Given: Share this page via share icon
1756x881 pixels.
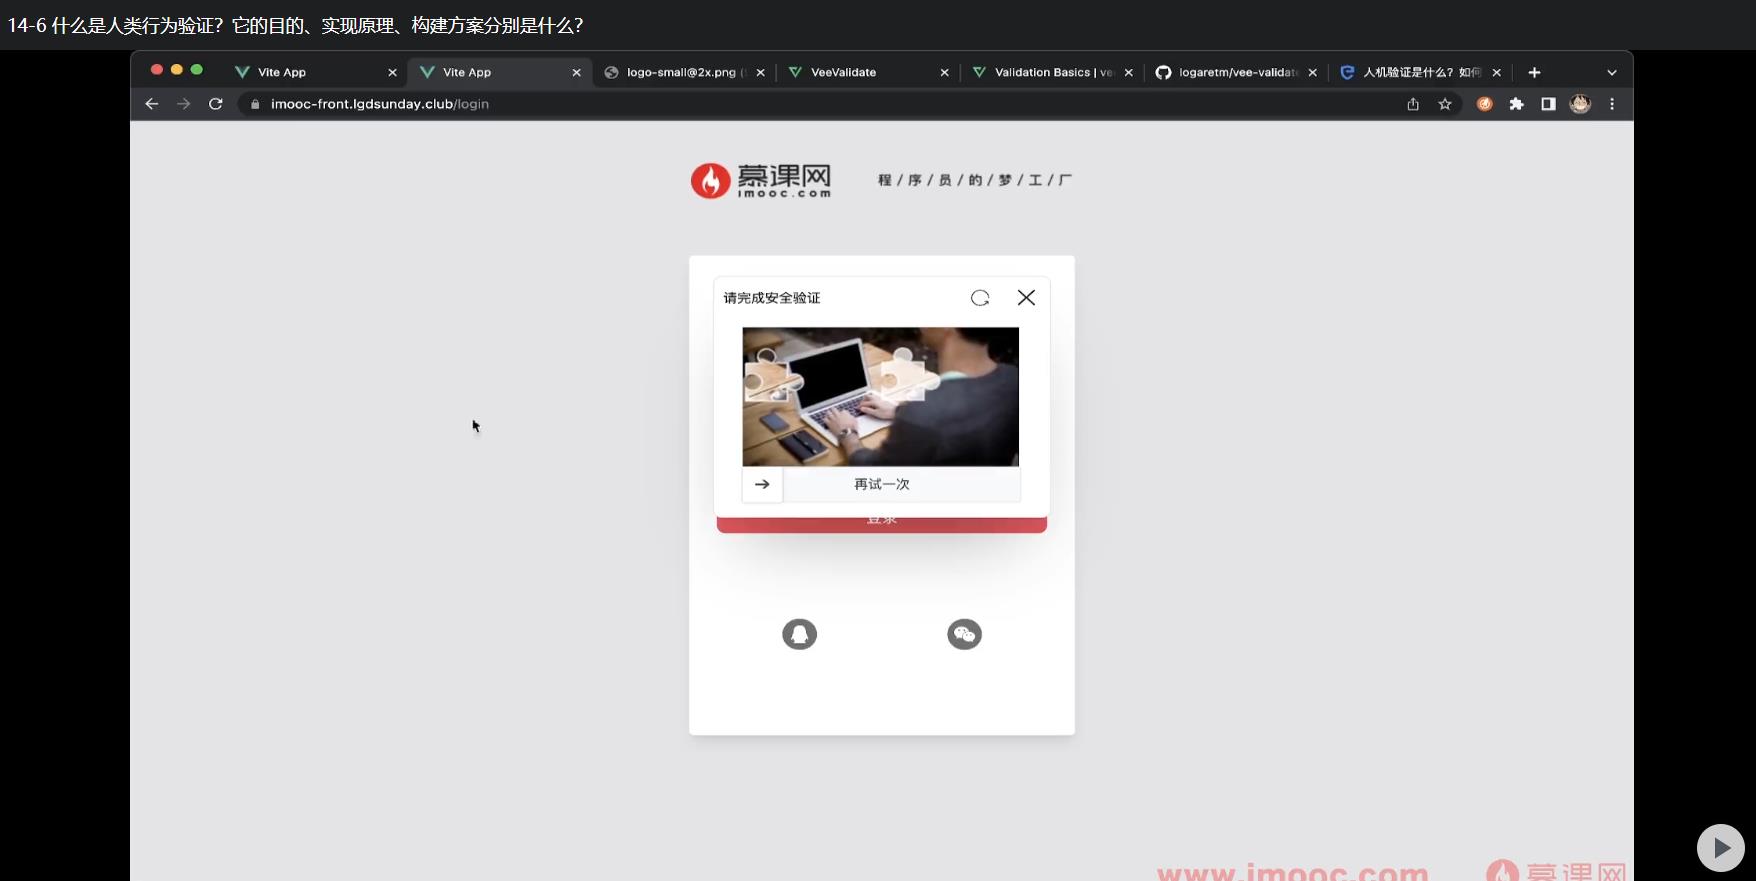Looking at the screenshot, I should click(1413, 104).
